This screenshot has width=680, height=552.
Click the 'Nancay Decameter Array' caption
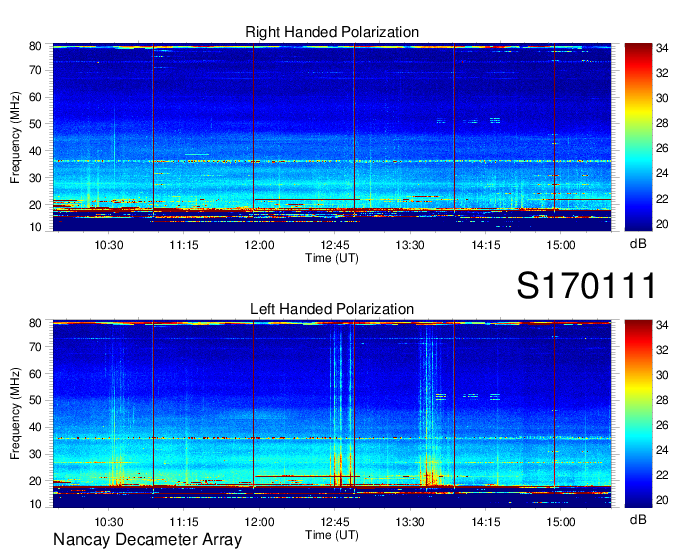click(147, 540)
